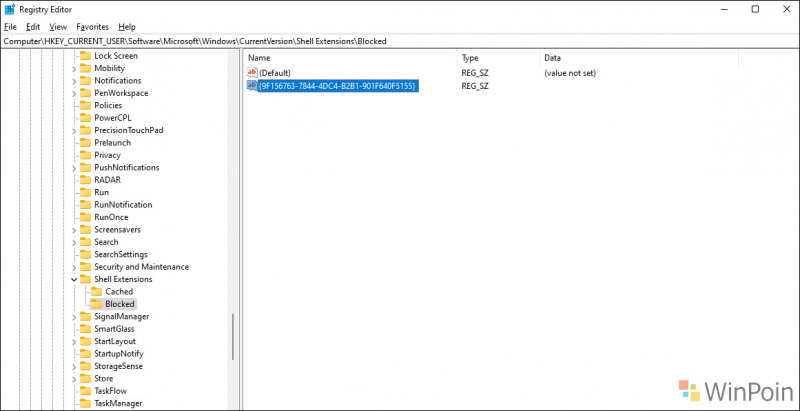Screen dimensions: 800x411
Task: Select the RunOnce key in tree
Action: pos(111,217)
